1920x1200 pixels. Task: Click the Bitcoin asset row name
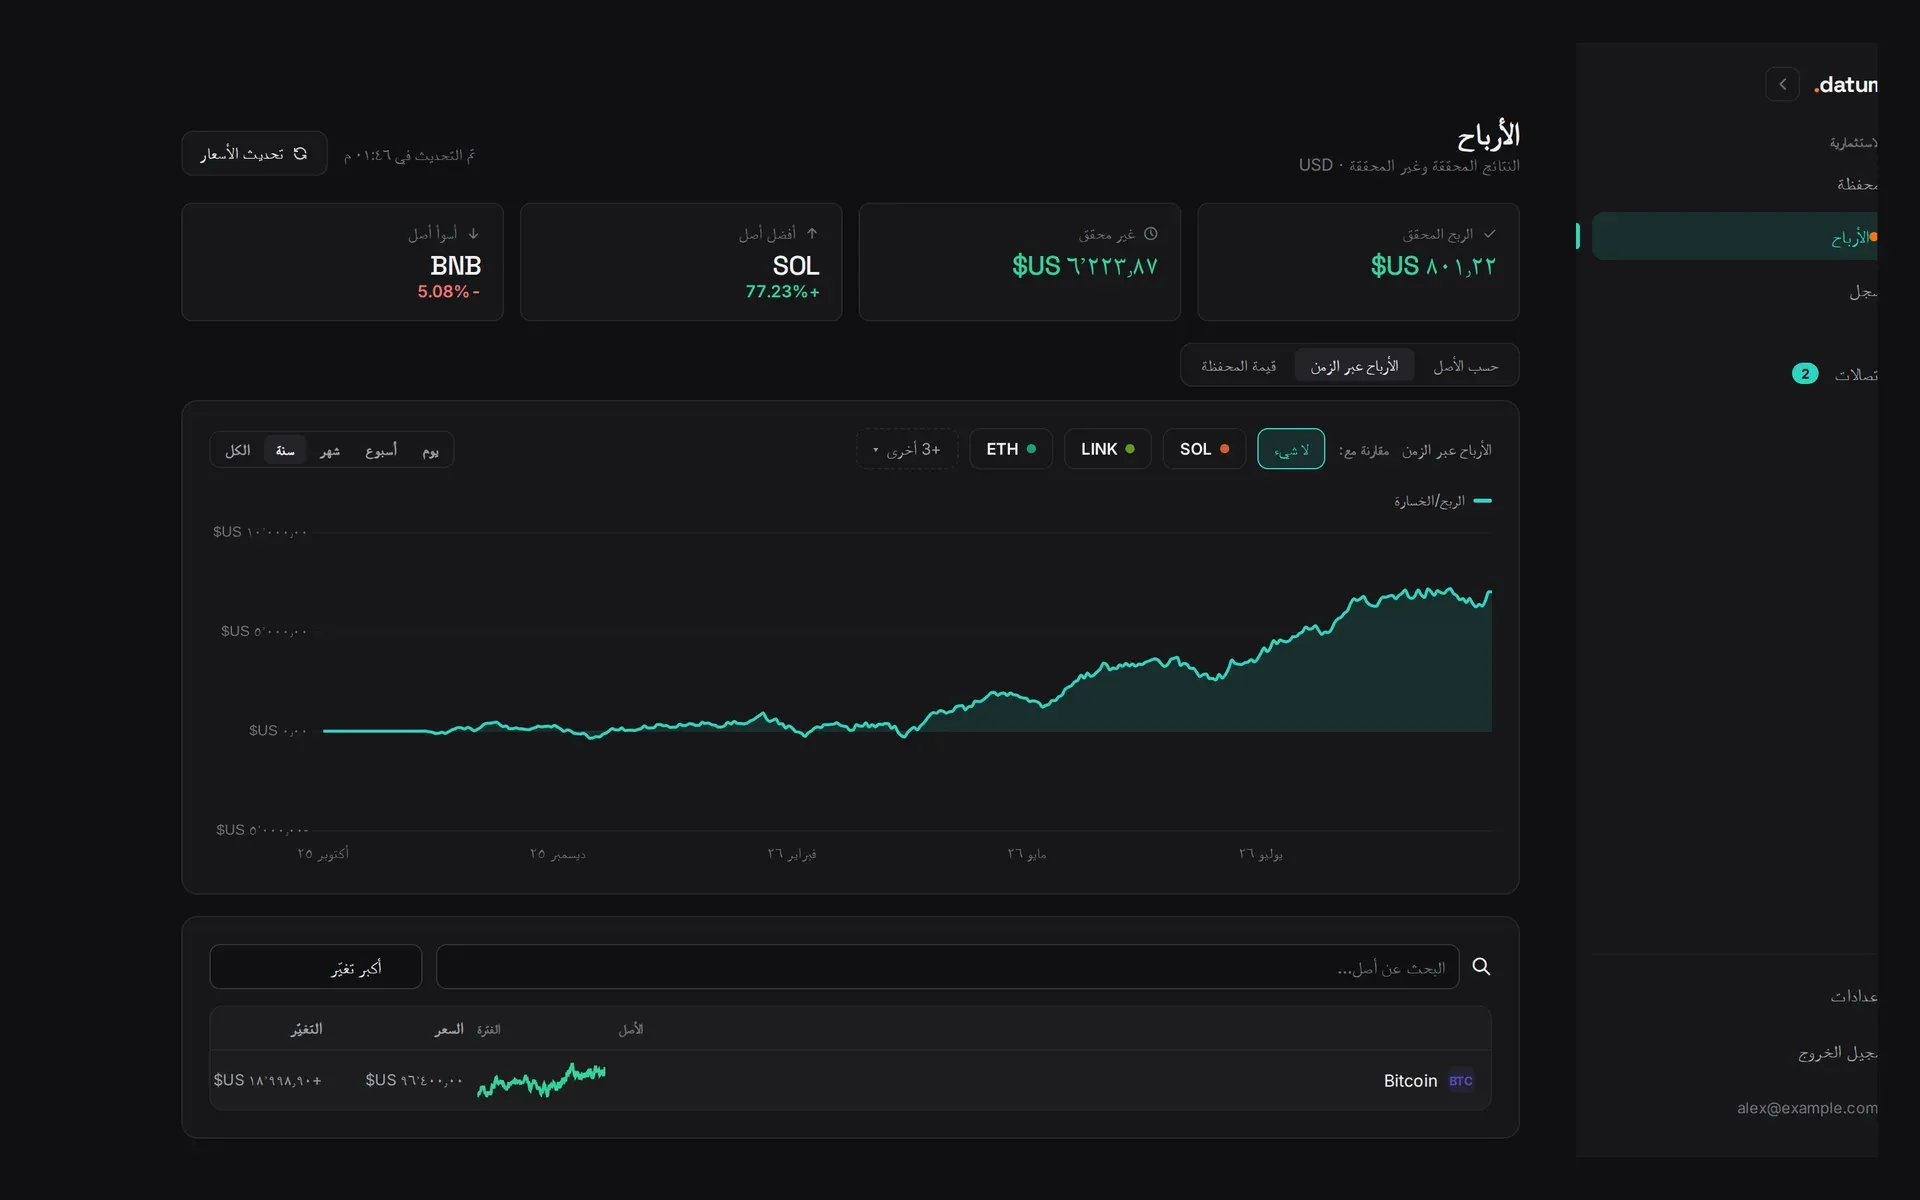click(1410, 1081)
